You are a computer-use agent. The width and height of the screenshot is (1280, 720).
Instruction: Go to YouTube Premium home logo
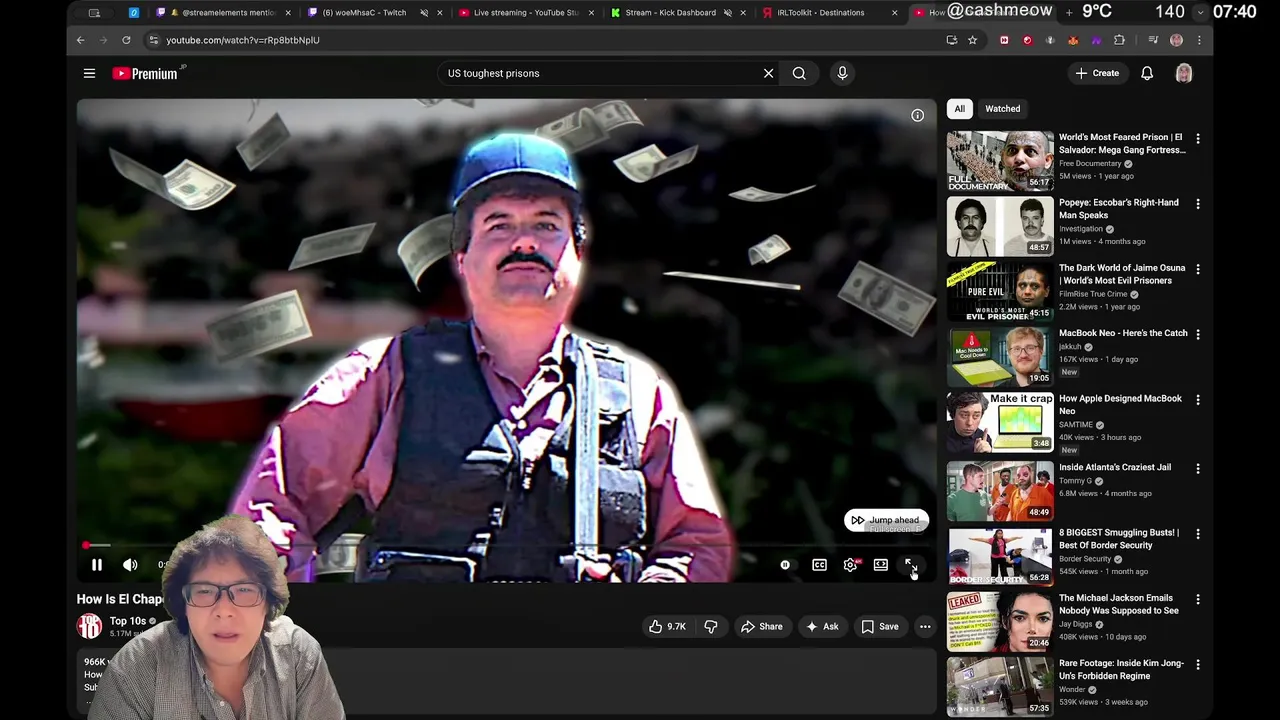click(148, 73)
